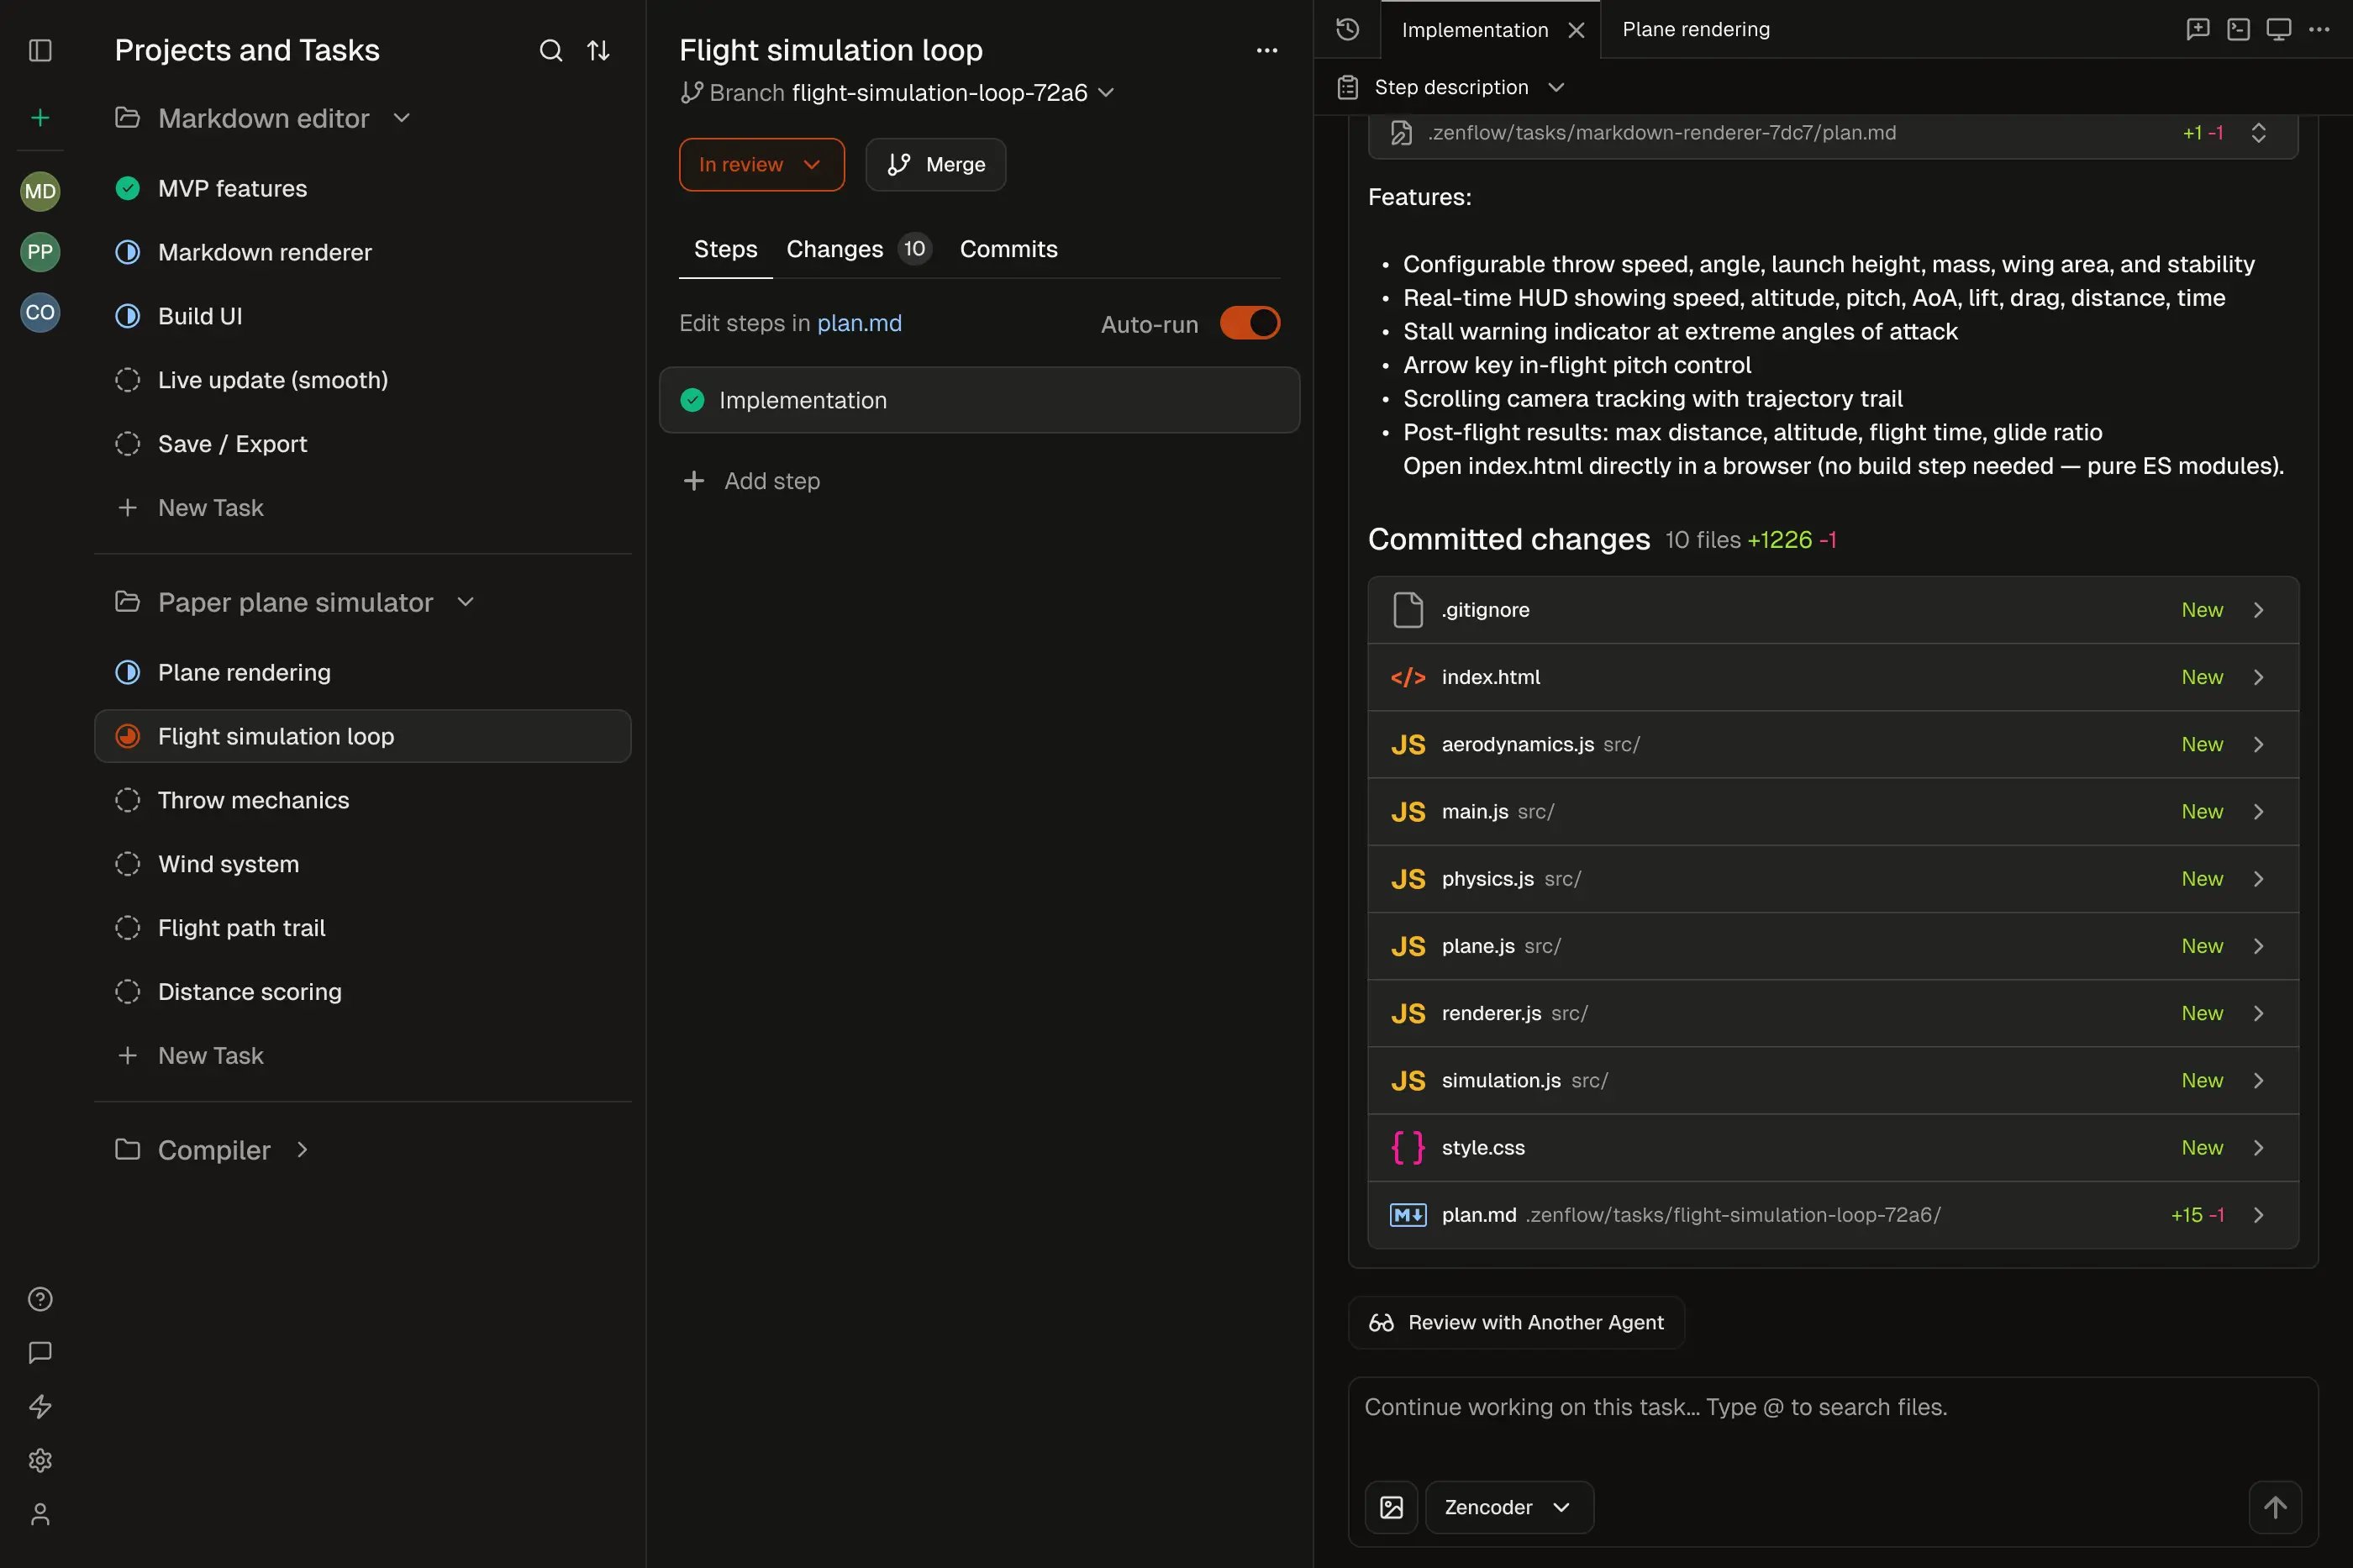Screen dimensions: 2353x1568
Task: Open the plan.md link
Action: click(859, 323)
